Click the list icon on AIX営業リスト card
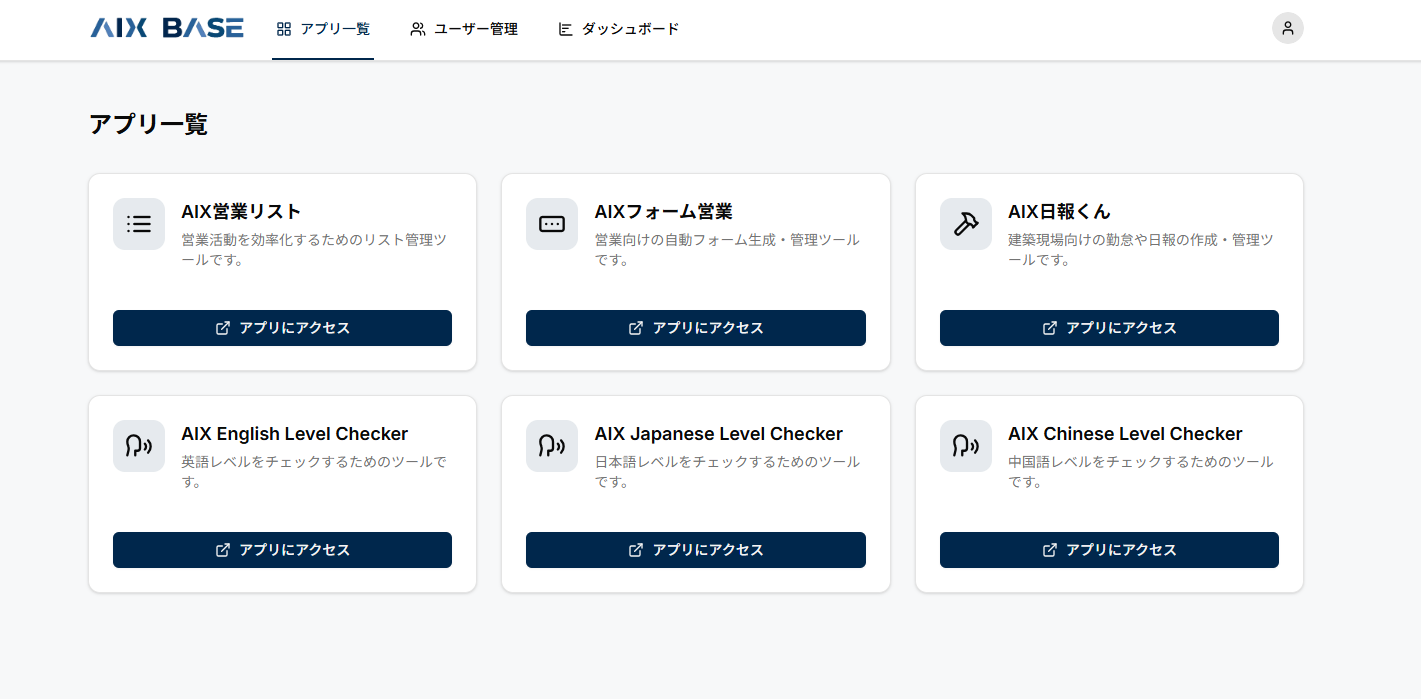1421x699 pixels. click(138, 224)
